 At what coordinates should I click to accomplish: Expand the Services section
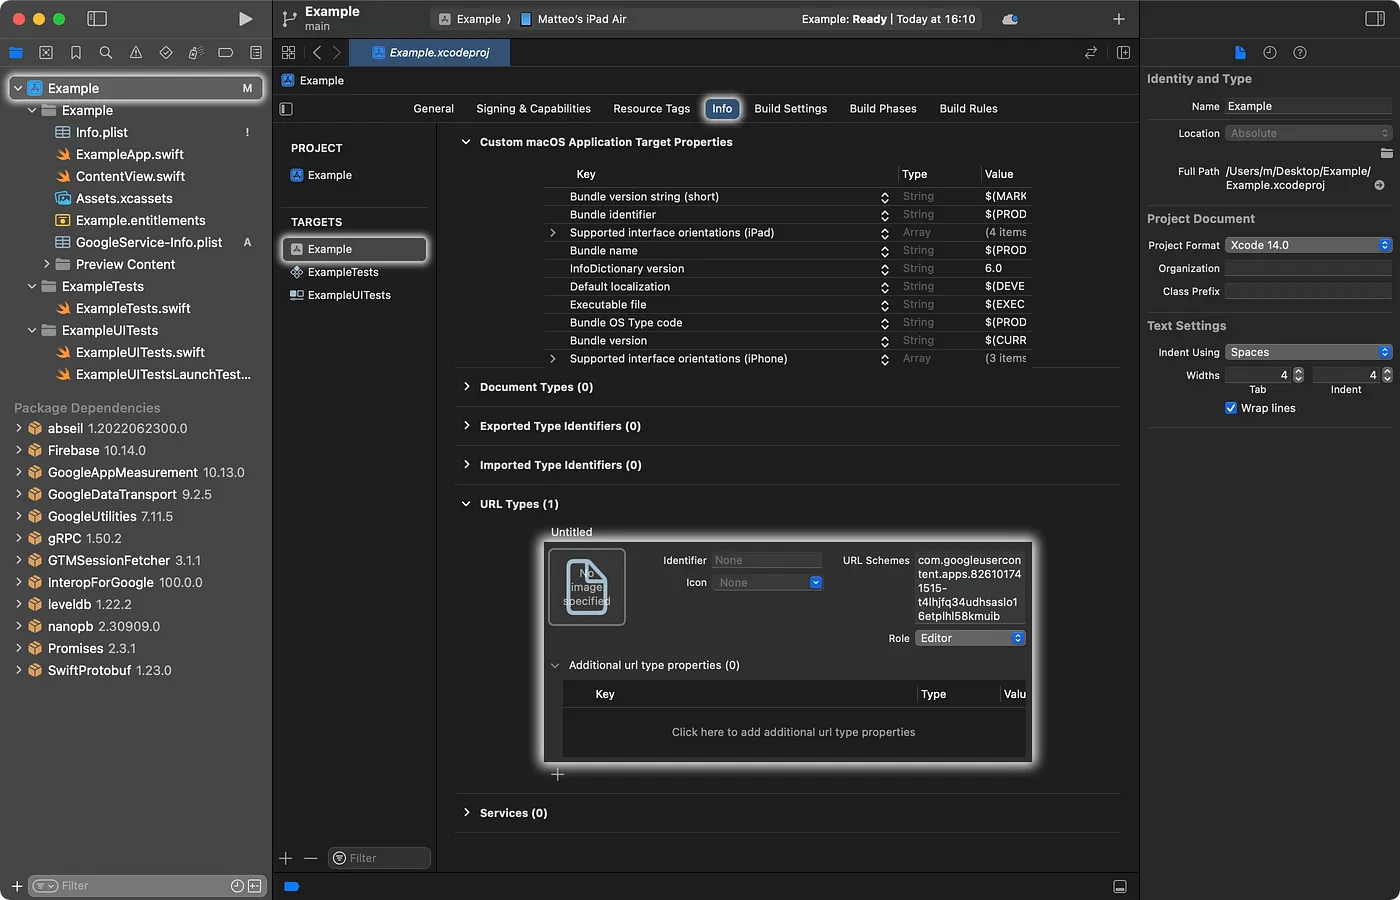(x=466, y=813)
